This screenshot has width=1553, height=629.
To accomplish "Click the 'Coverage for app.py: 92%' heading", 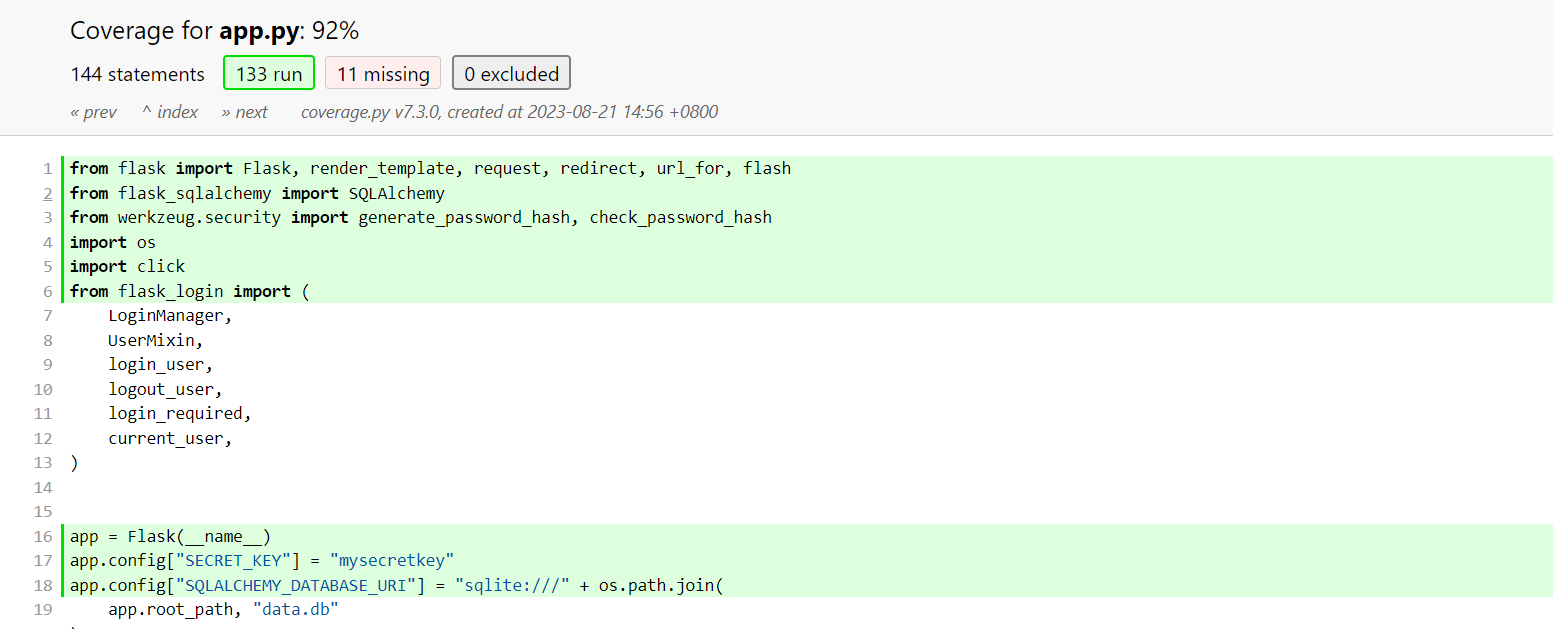I will point(215,31).
